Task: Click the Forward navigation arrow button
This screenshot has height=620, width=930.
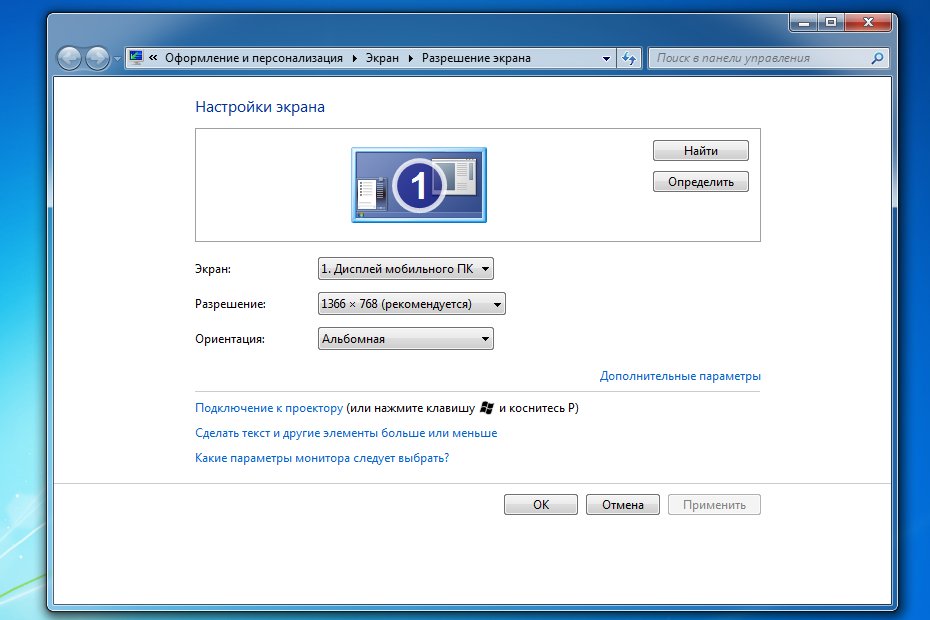Action: (x=97, y=58)
